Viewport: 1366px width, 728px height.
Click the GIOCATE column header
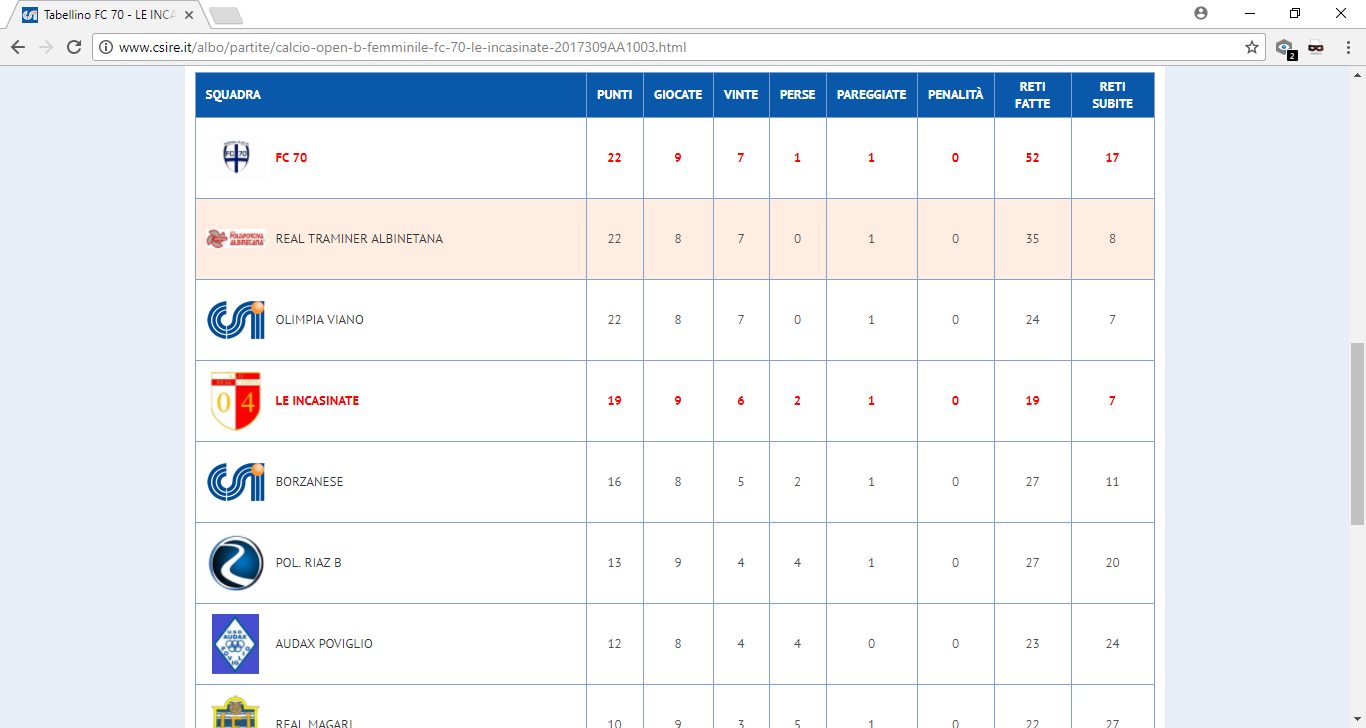pyautogui.click(x=678, y=95)
